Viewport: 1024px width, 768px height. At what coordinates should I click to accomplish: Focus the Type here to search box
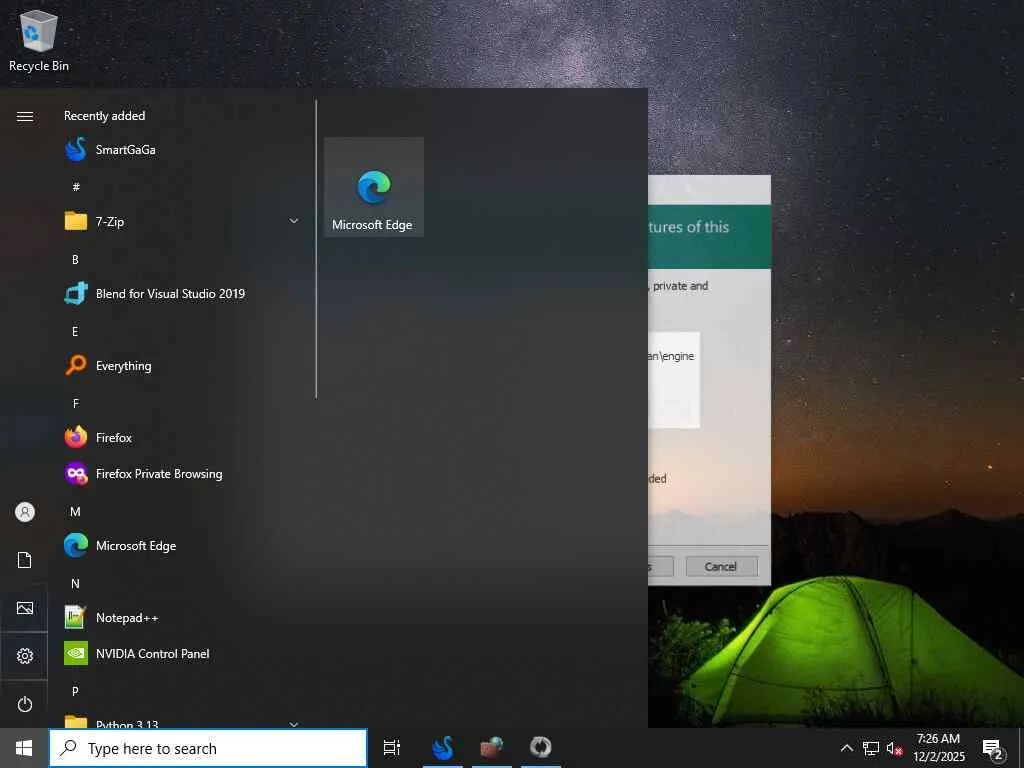208,748
